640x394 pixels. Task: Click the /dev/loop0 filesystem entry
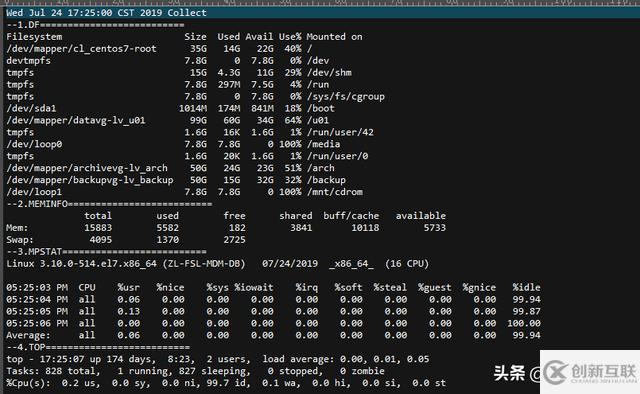[x=34, y=144]
